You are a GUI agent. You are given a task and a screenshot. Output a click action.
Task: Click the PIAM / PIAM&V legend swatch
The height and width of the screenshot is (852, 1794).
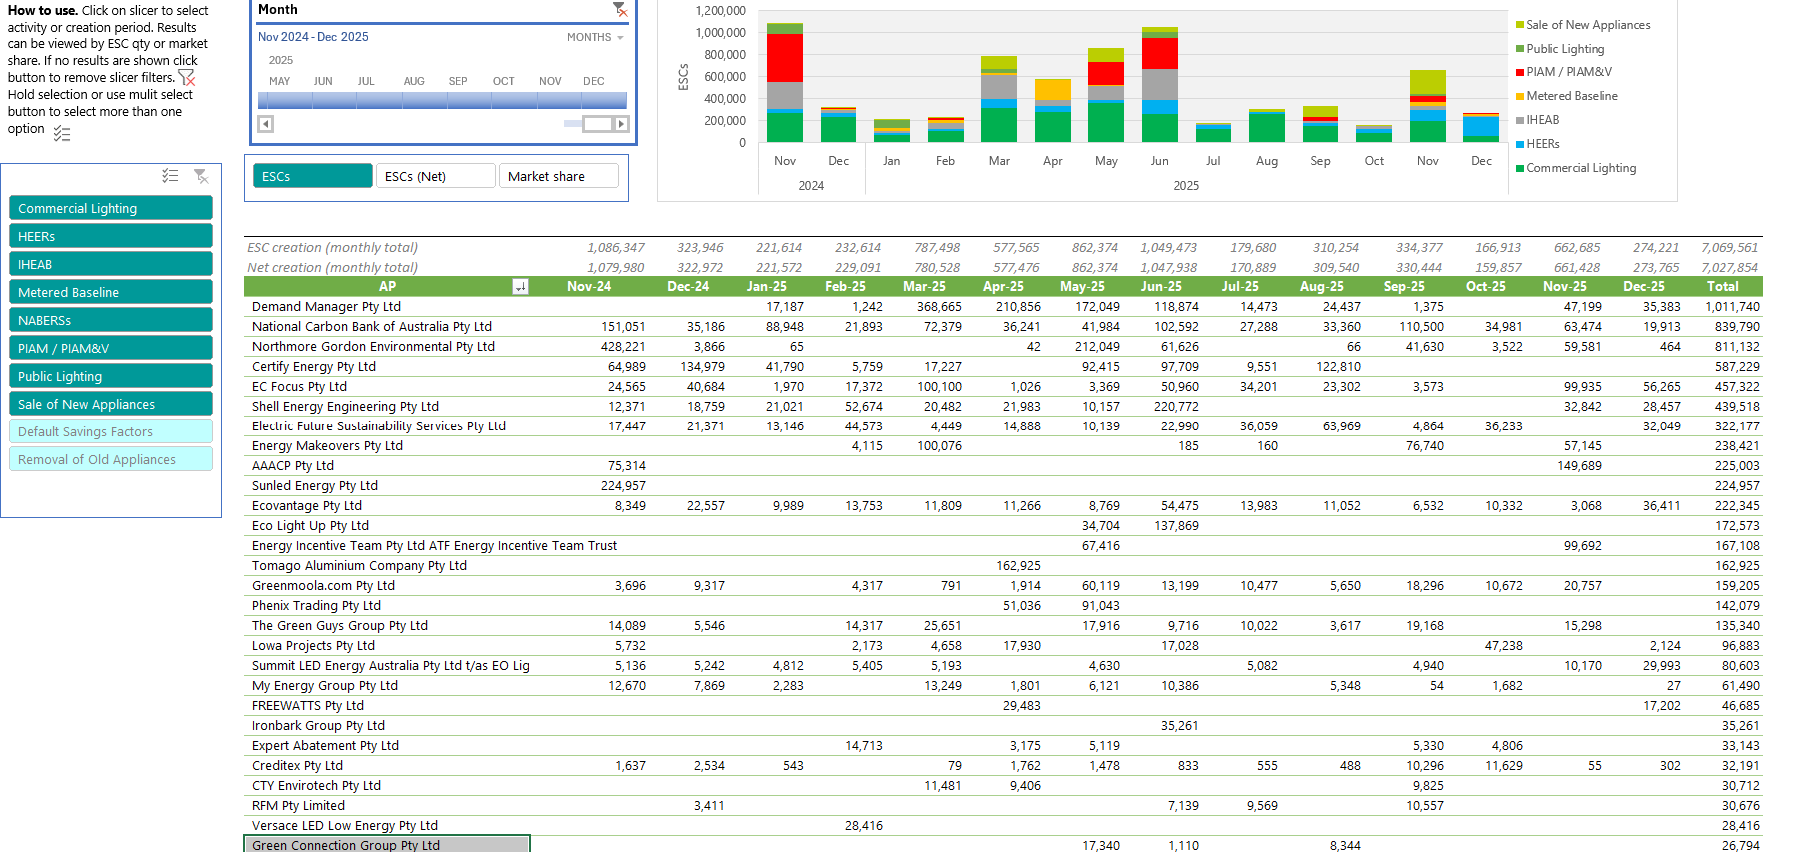(1520, 72)
